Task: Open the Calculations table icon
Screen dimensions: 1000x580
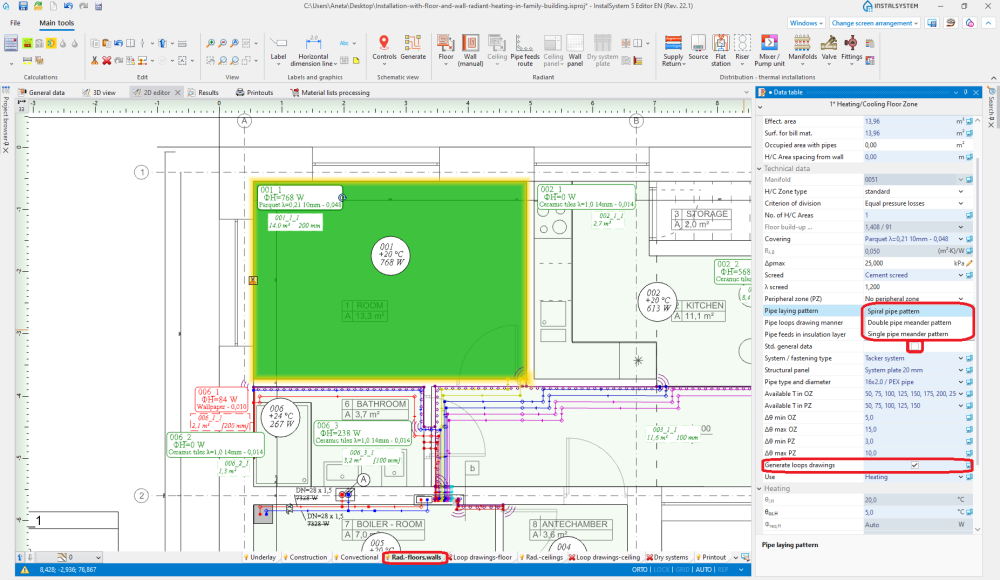Action: coord(11,44)
